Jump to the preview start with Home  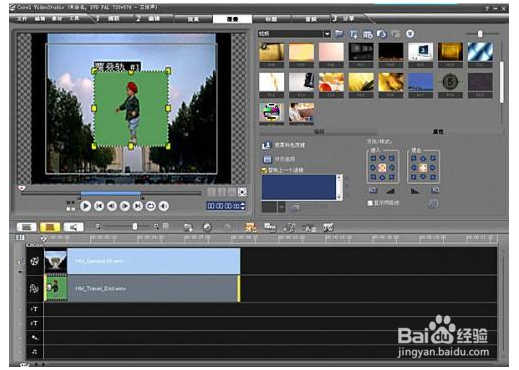point(99,206)
